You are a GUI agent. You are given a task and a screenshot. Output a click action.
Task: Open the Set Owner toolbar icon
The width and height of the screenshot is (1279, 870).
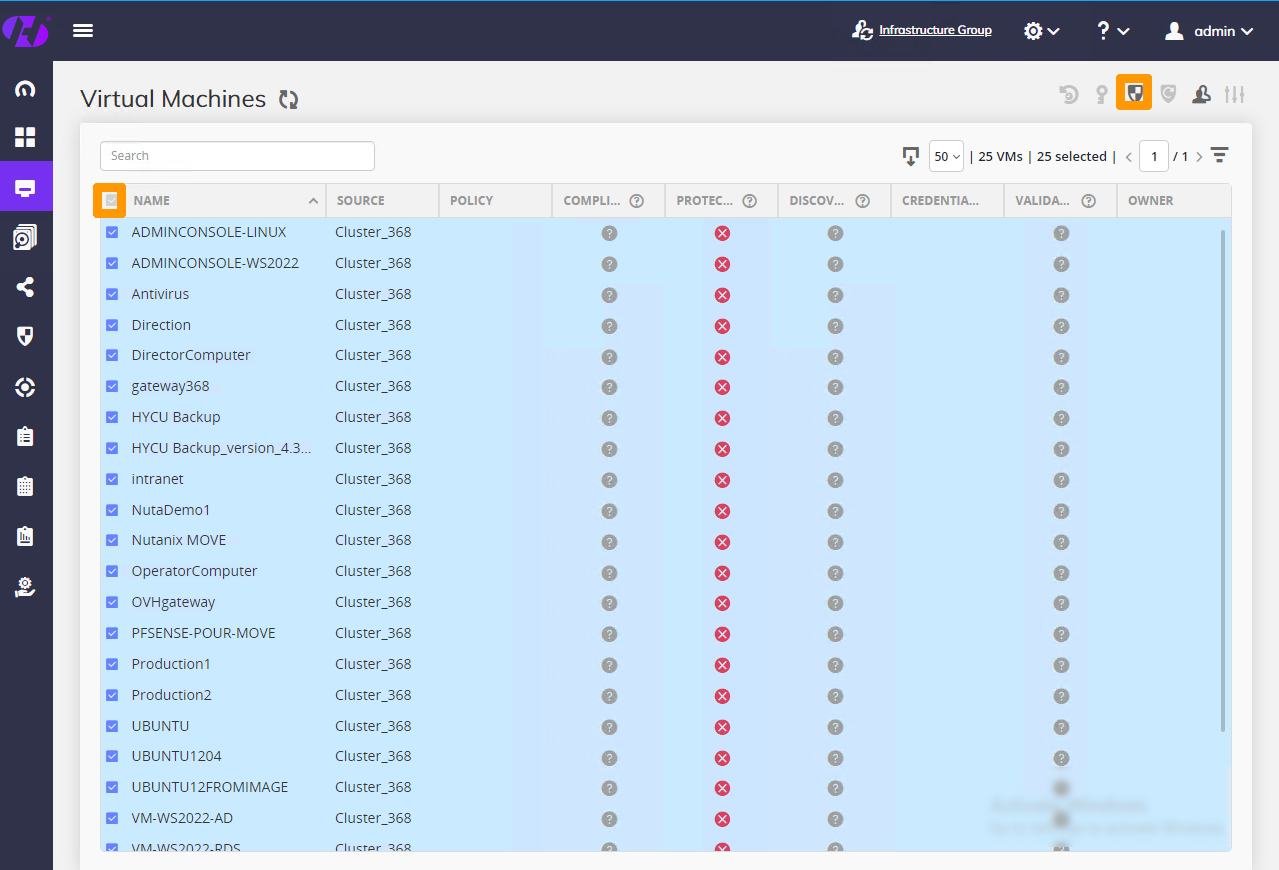[1201, 92]
